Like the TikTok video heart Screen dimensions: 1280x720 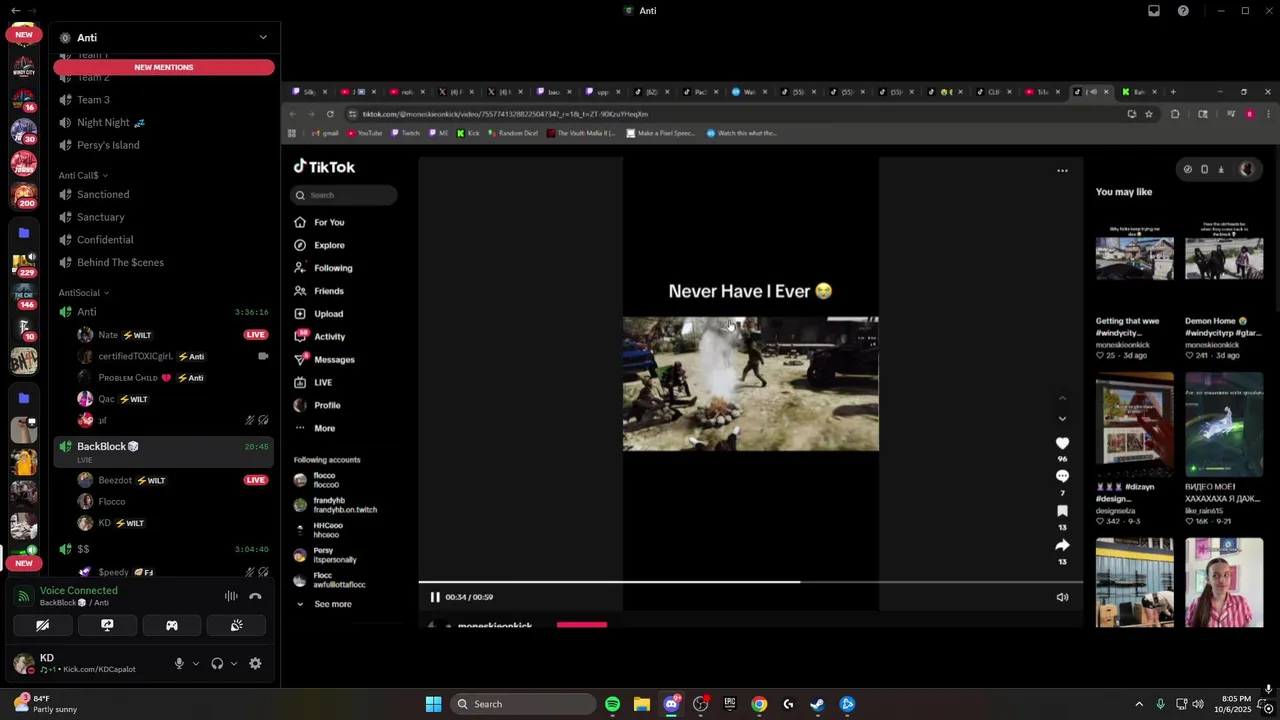(1062, 443)
